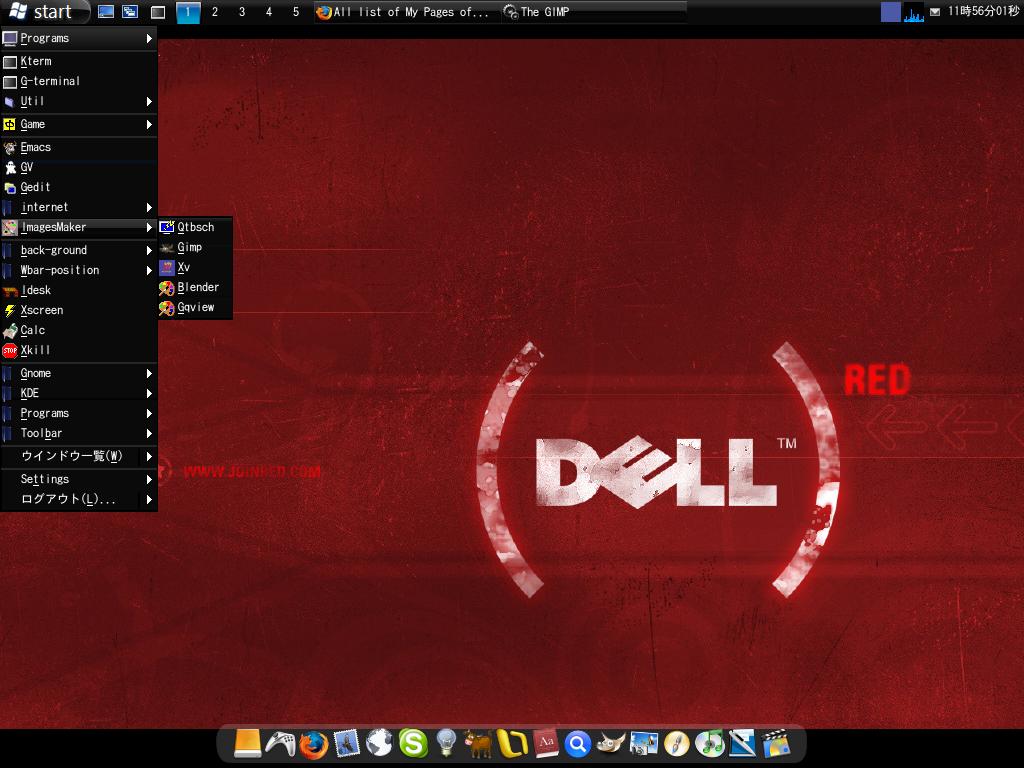Expand the Game submenu
The width and height of the screenshot is (1024, 768).
point(79,124)
